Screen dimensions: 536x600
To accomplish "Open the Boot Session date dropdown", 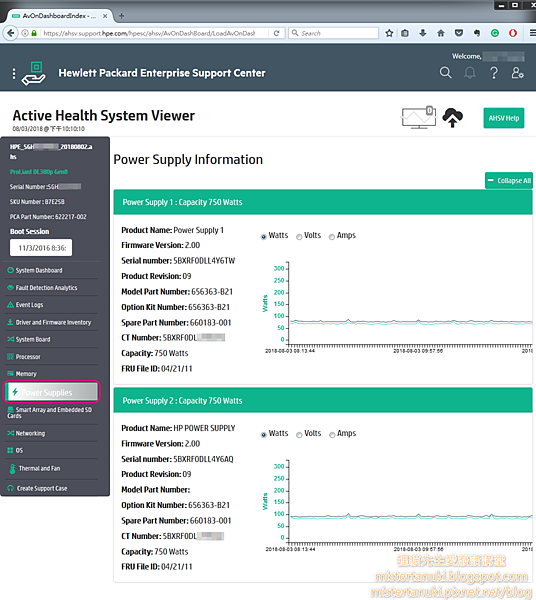I will click(41, 248).
